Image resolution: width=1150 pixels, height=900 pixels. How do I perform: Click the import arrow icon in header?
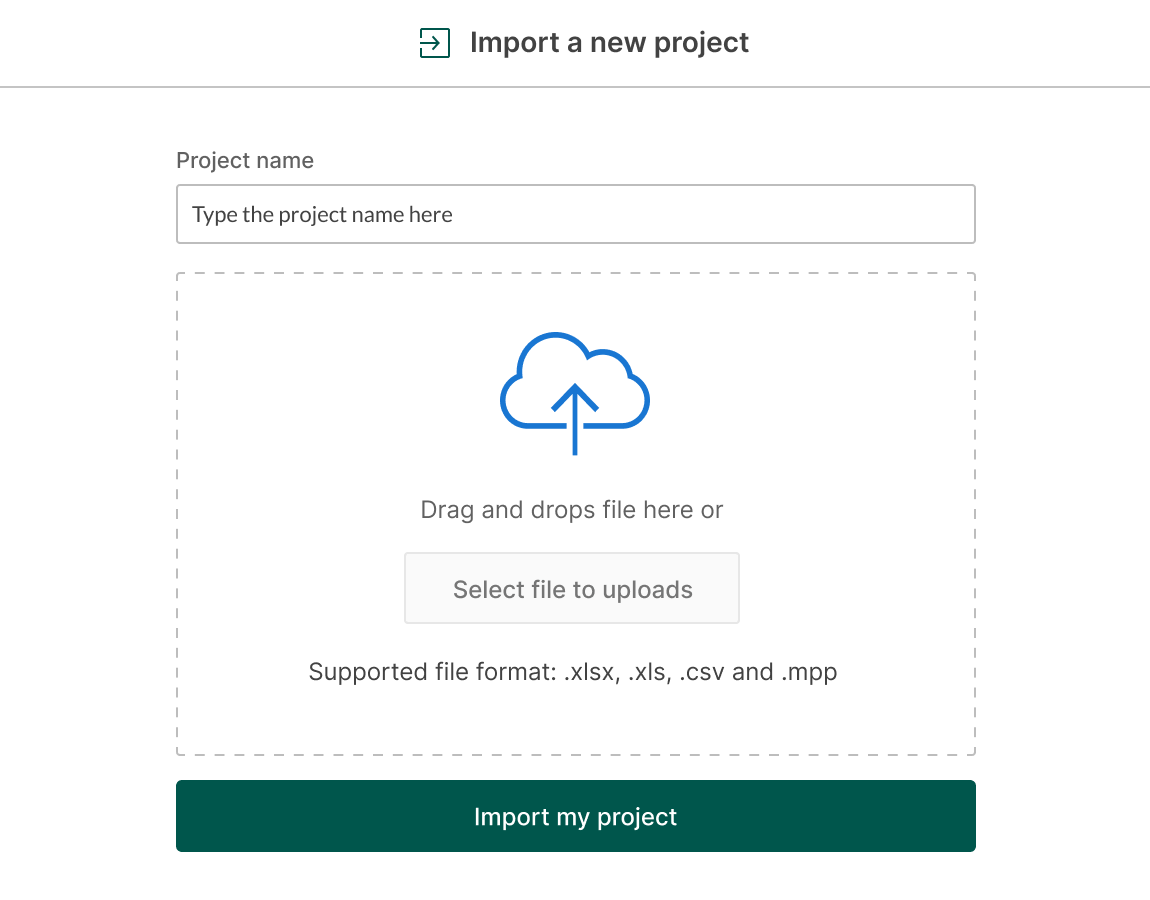[434, 43]
